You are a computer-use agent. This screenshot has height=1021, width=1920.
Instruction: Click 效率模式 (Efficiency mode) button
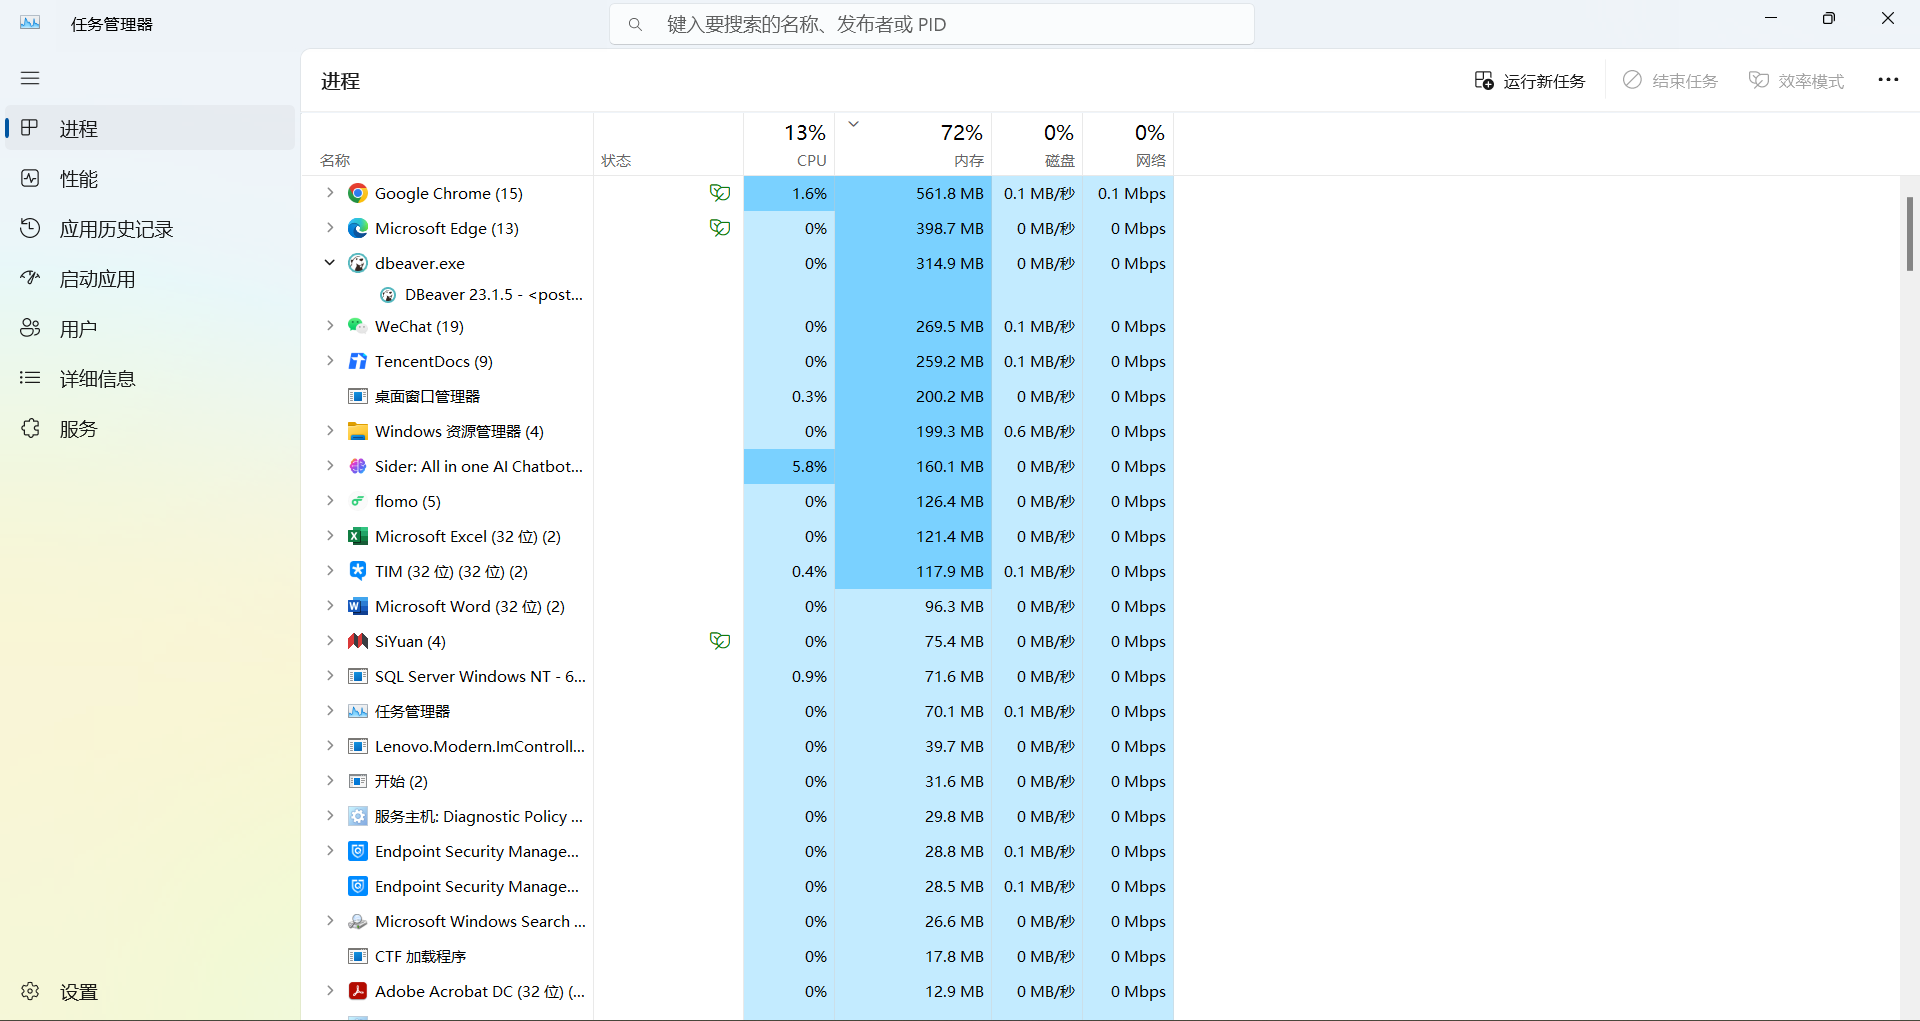1796,80
